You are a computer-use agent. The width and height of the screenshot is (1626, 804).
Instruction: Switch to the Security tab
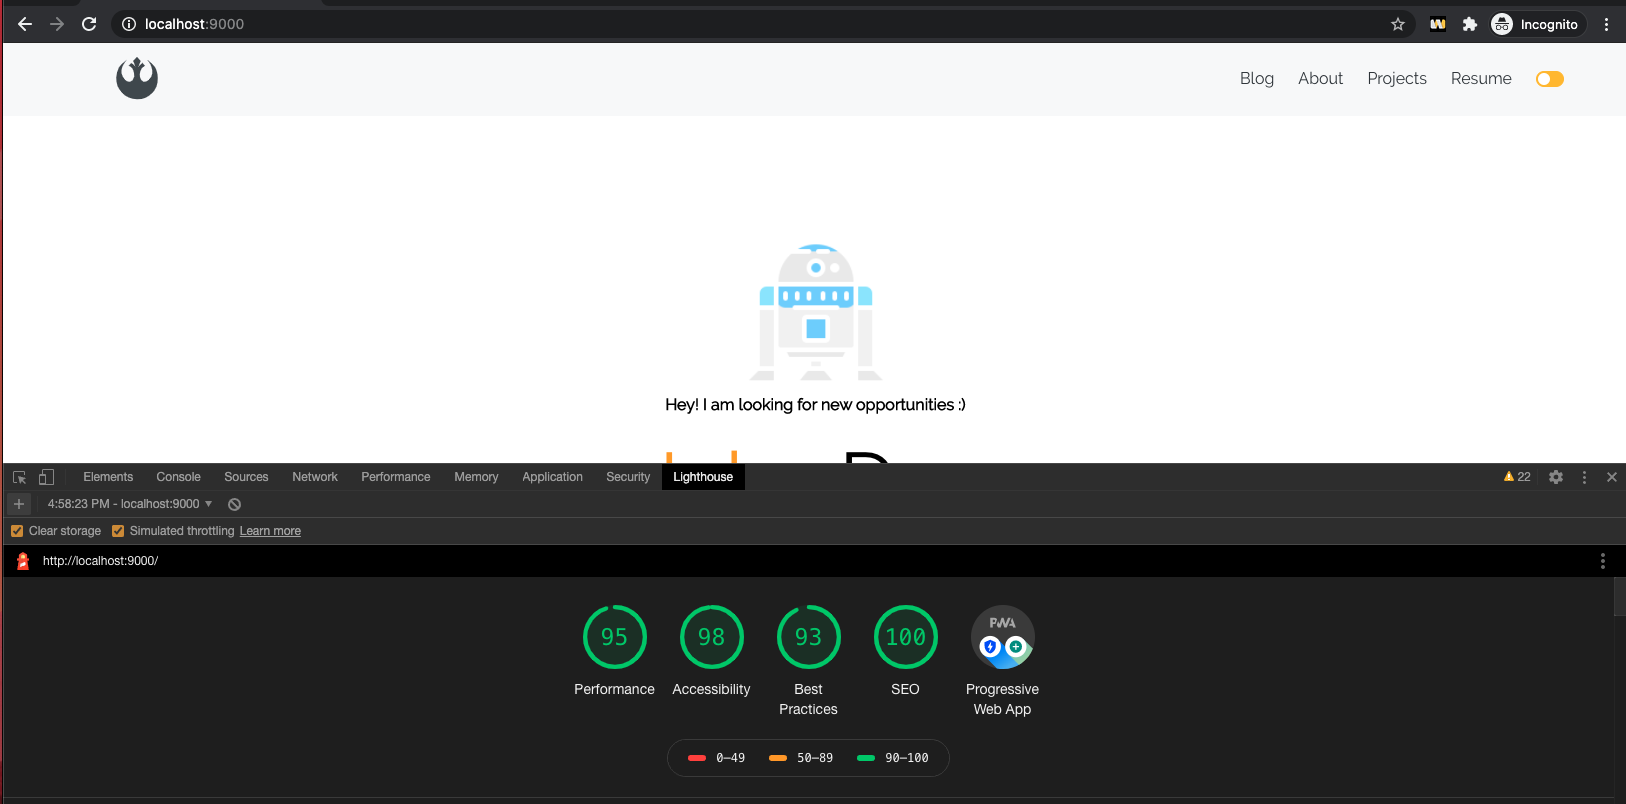(628, 477)
